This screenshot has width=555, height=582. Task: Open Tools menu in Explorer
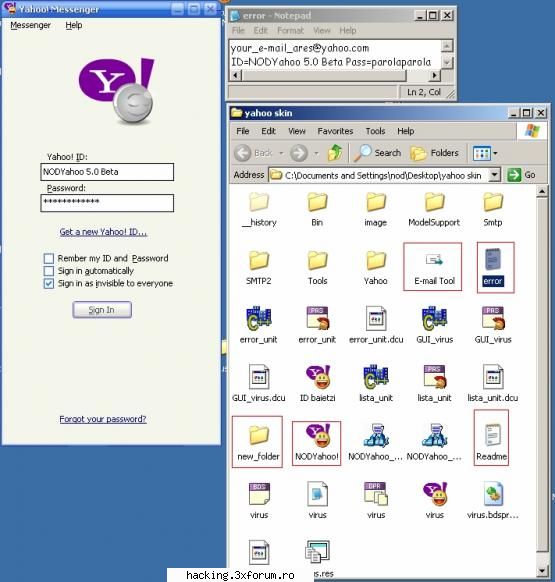click(375, 131)
